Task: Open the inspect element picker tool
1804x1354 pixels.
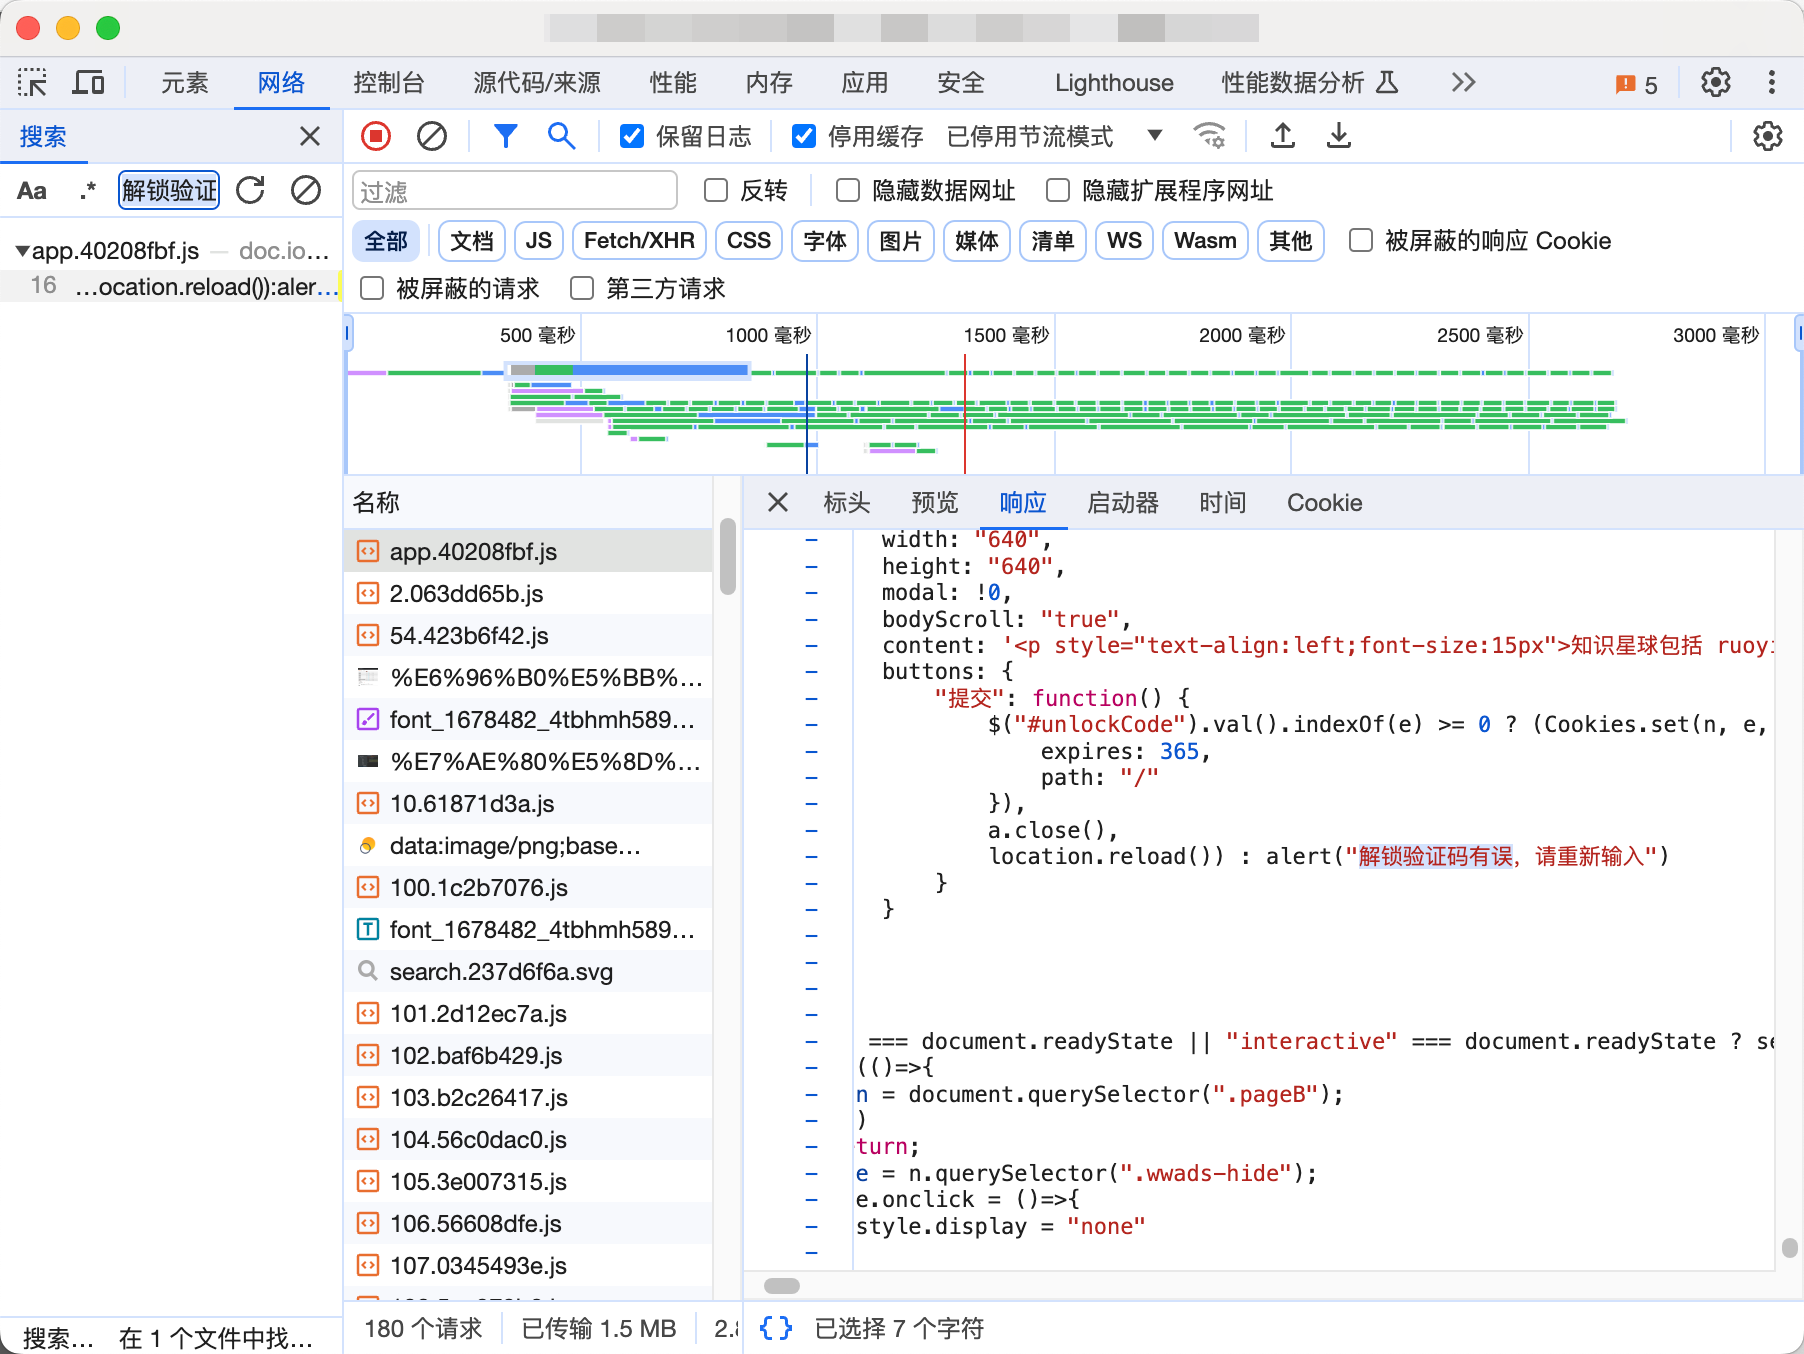Action: 32,83
